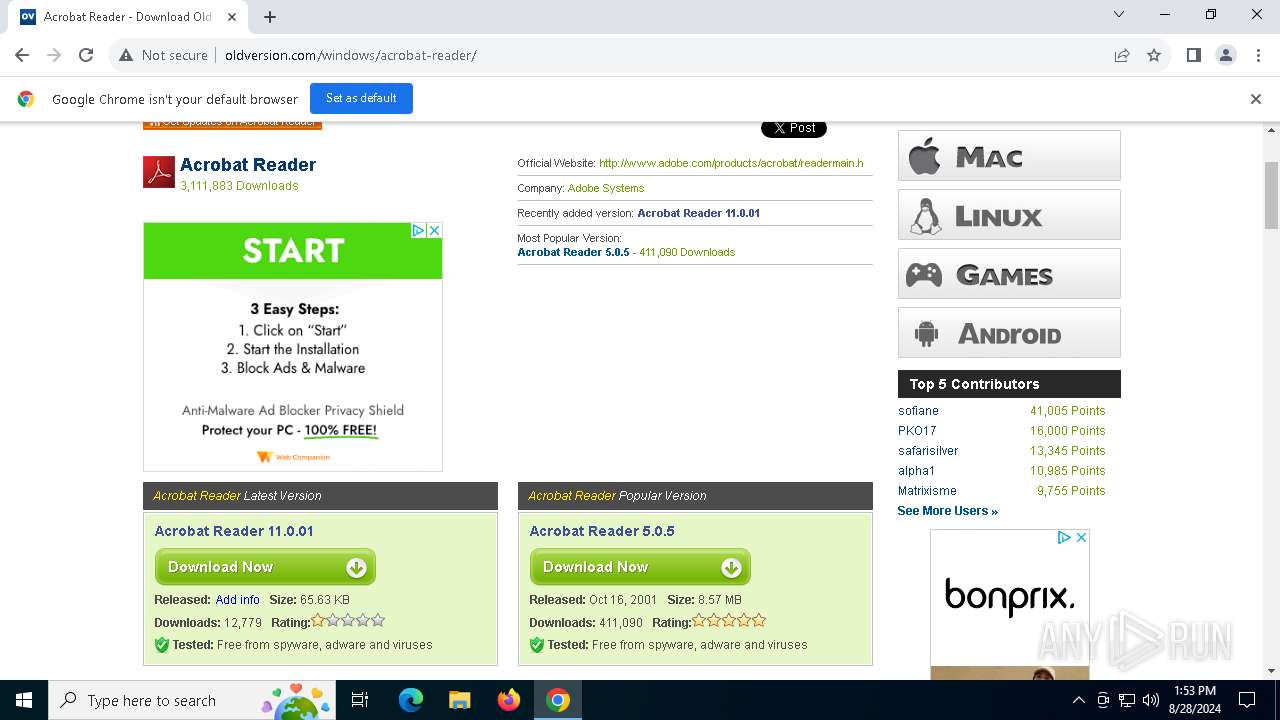Download Acrobat Reader 11.0.01 with Download Now
Viewport: 1280px width, 720px height.
pyautogui.click(x=265, y=567)
